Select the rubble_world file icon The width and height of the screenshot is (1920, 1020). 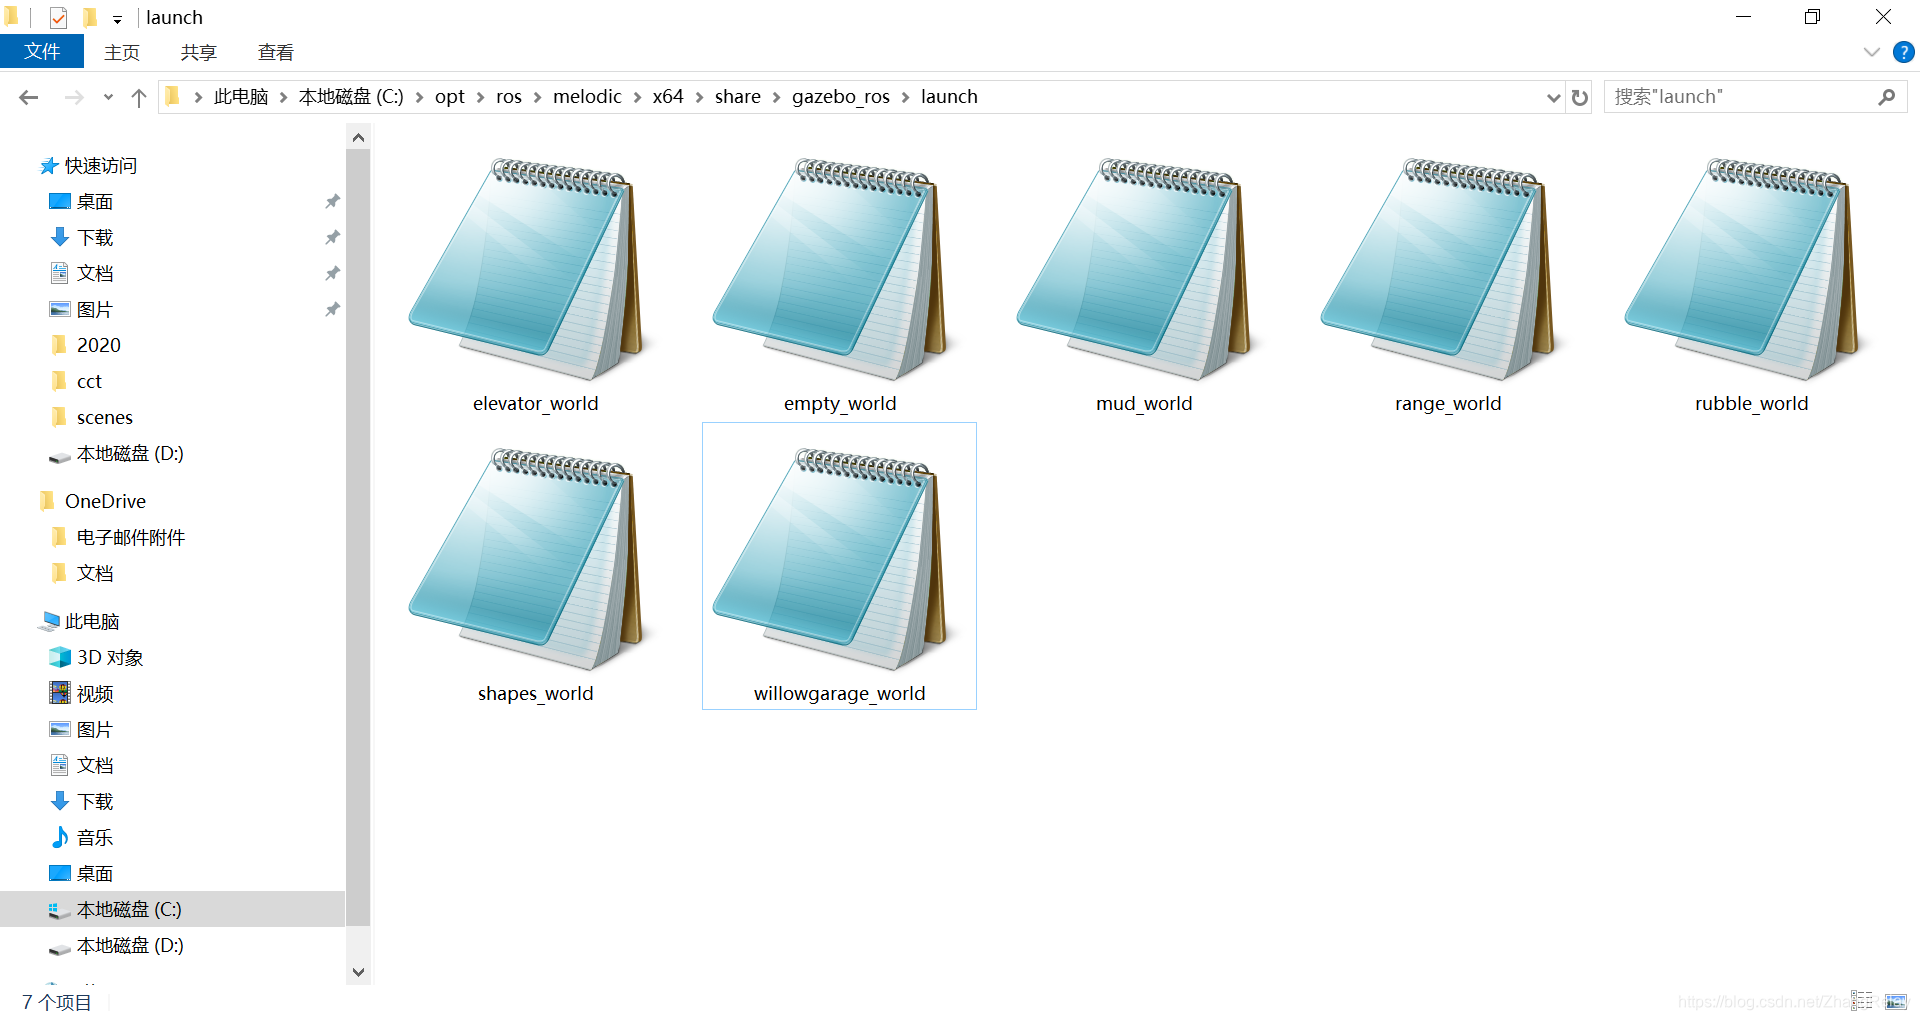point(1746,268)
